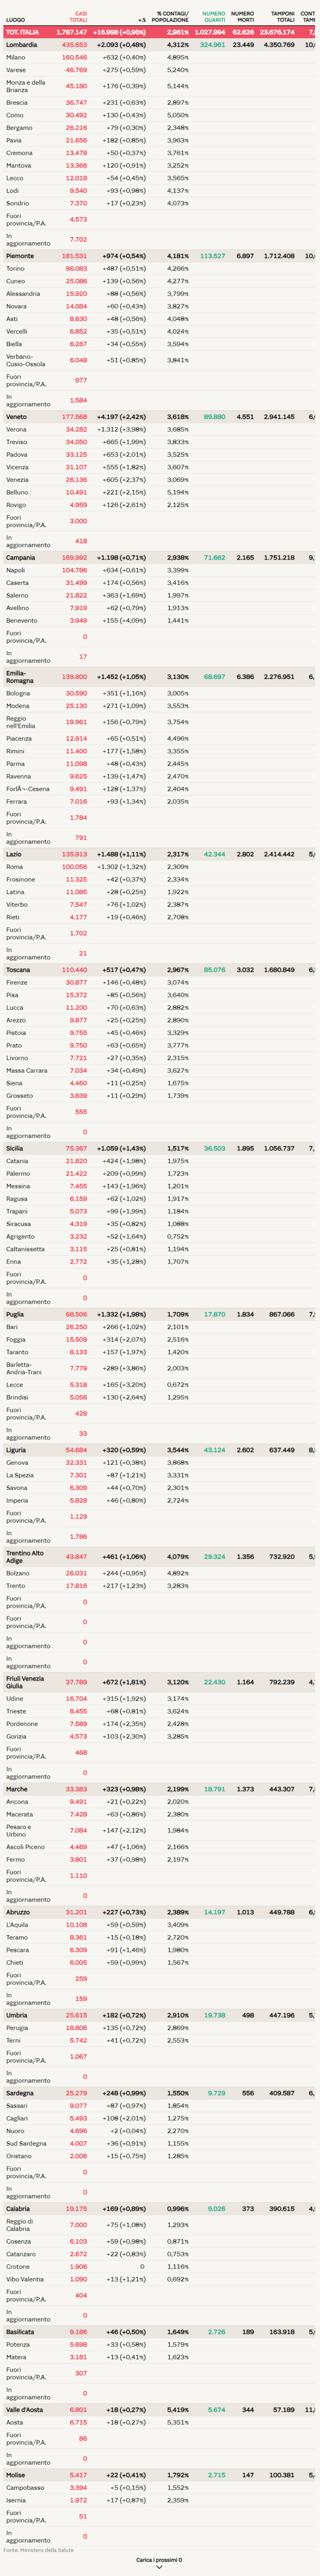320x2576 pixels.
Task: Click the NUMERO MORTI column header
Action: (x=242, y=17)
